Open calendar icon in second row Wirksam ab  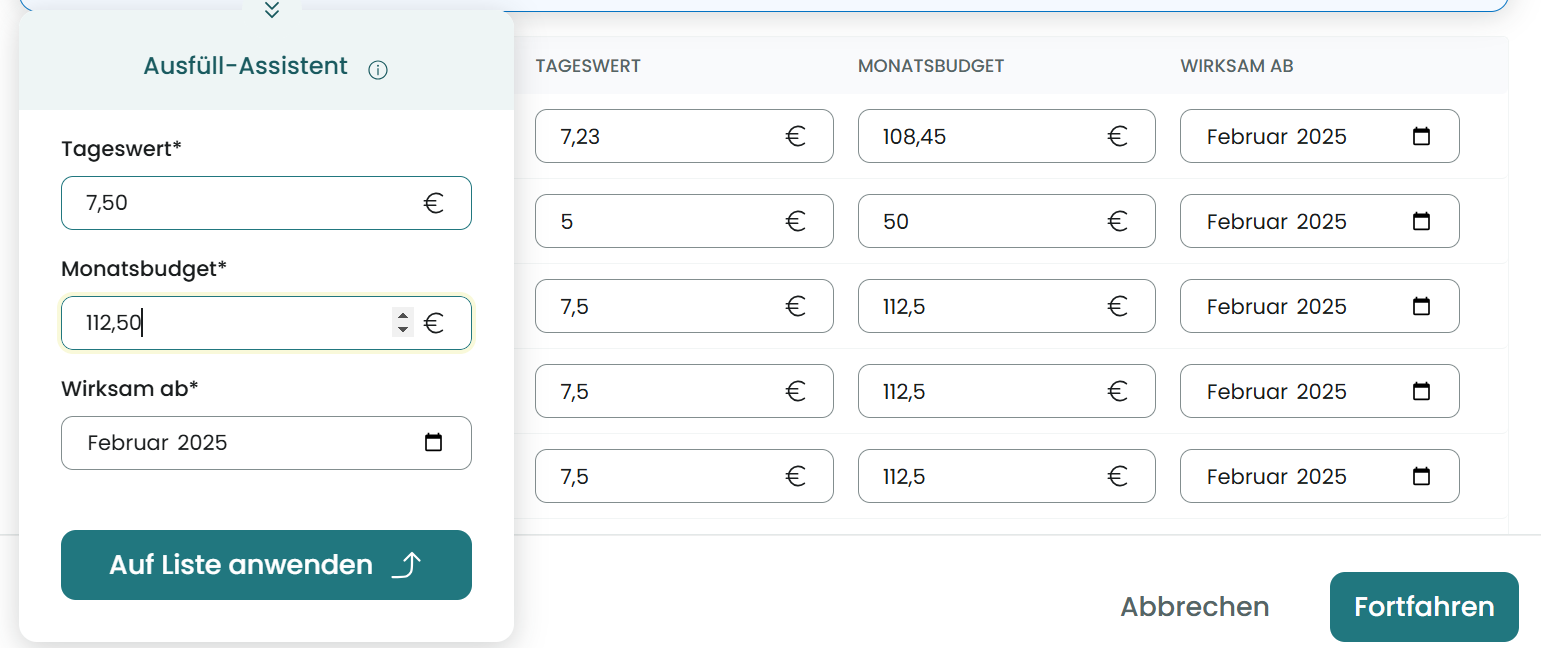[1421, 222]
